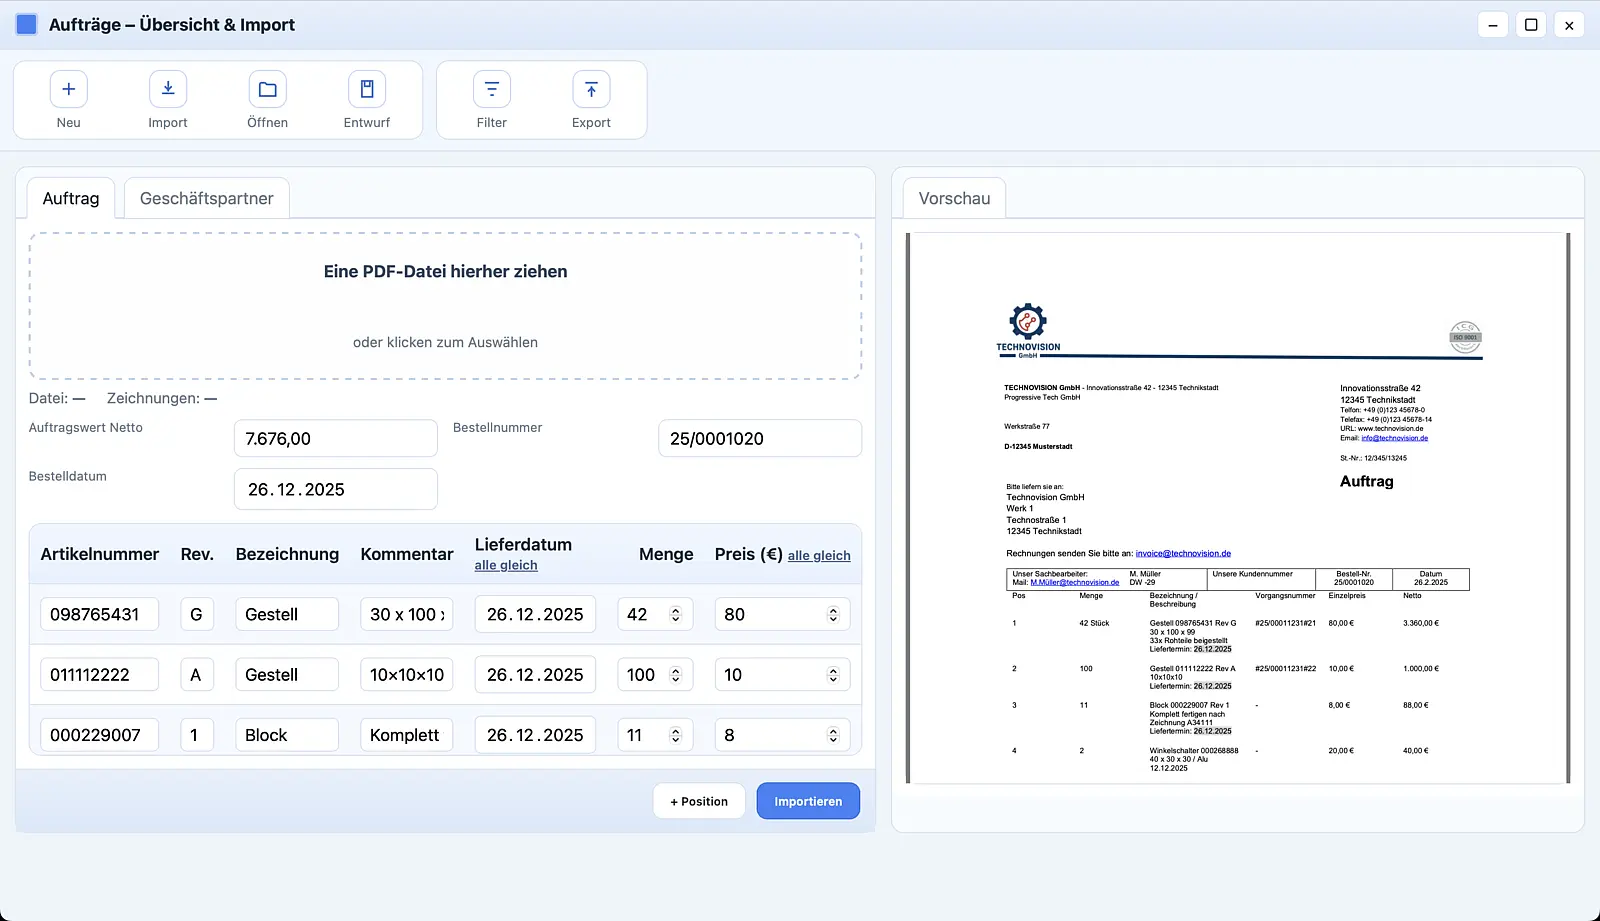
Task: Add a row with + Position
Action: tap(699, 801)
